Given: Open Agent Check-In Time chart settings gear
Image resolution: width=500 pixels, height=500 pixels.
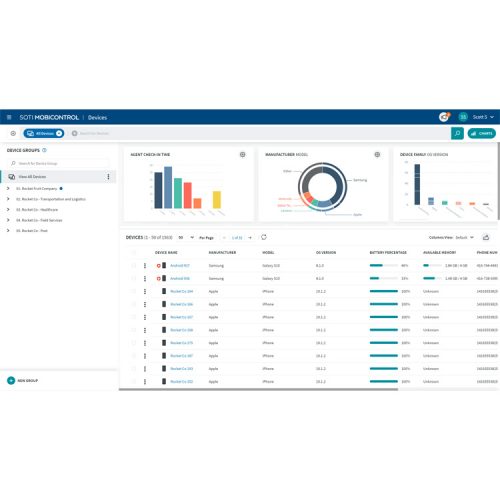Looking at the screenshot, I should (243, 155).
